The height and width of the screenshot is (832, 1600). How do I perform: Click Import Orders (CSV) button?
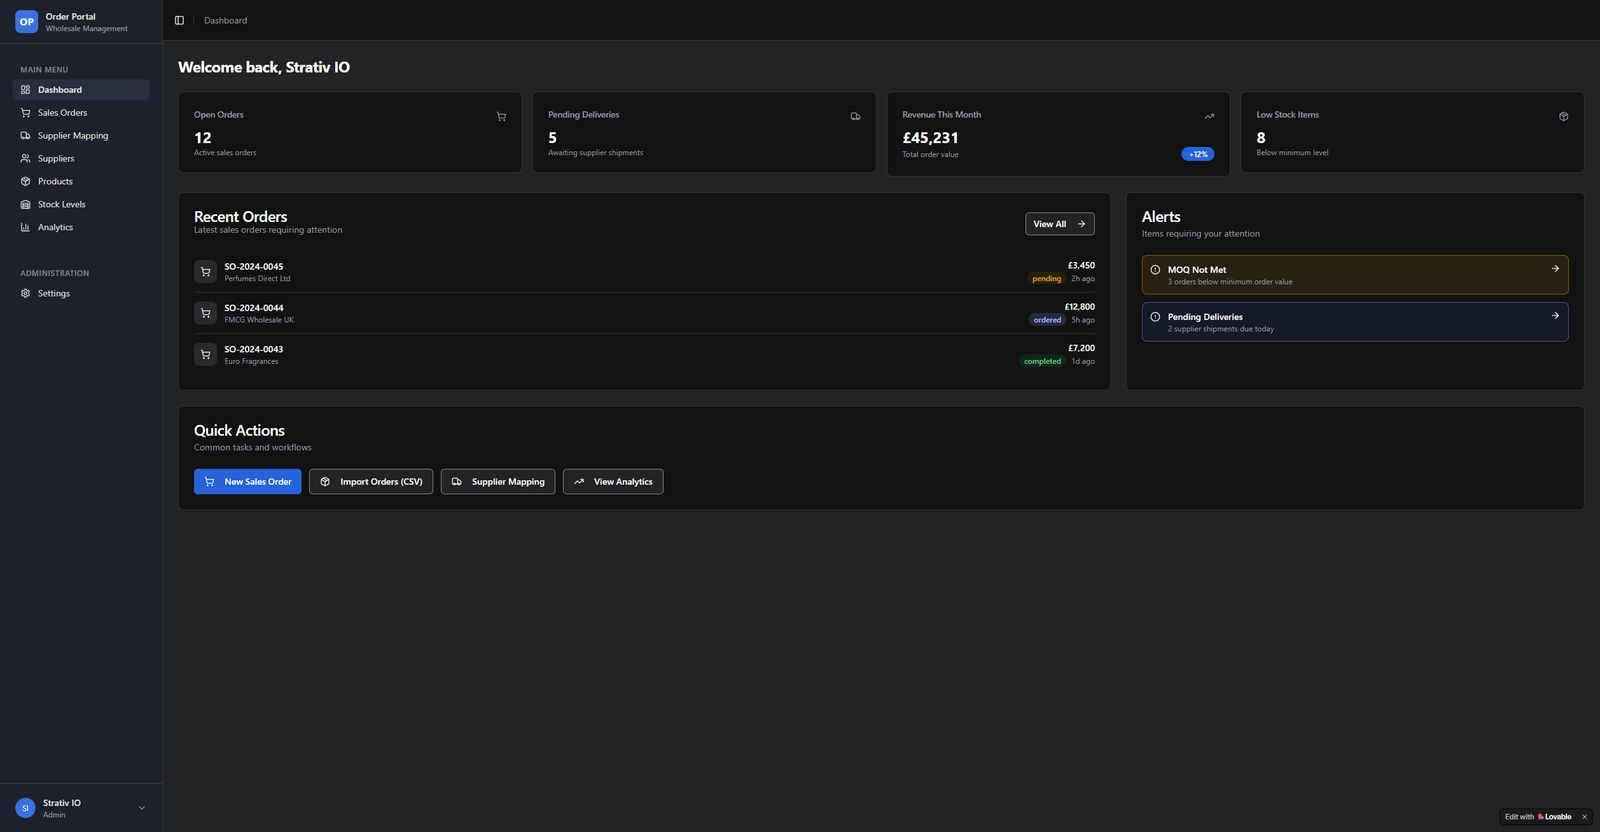[371, 482]
